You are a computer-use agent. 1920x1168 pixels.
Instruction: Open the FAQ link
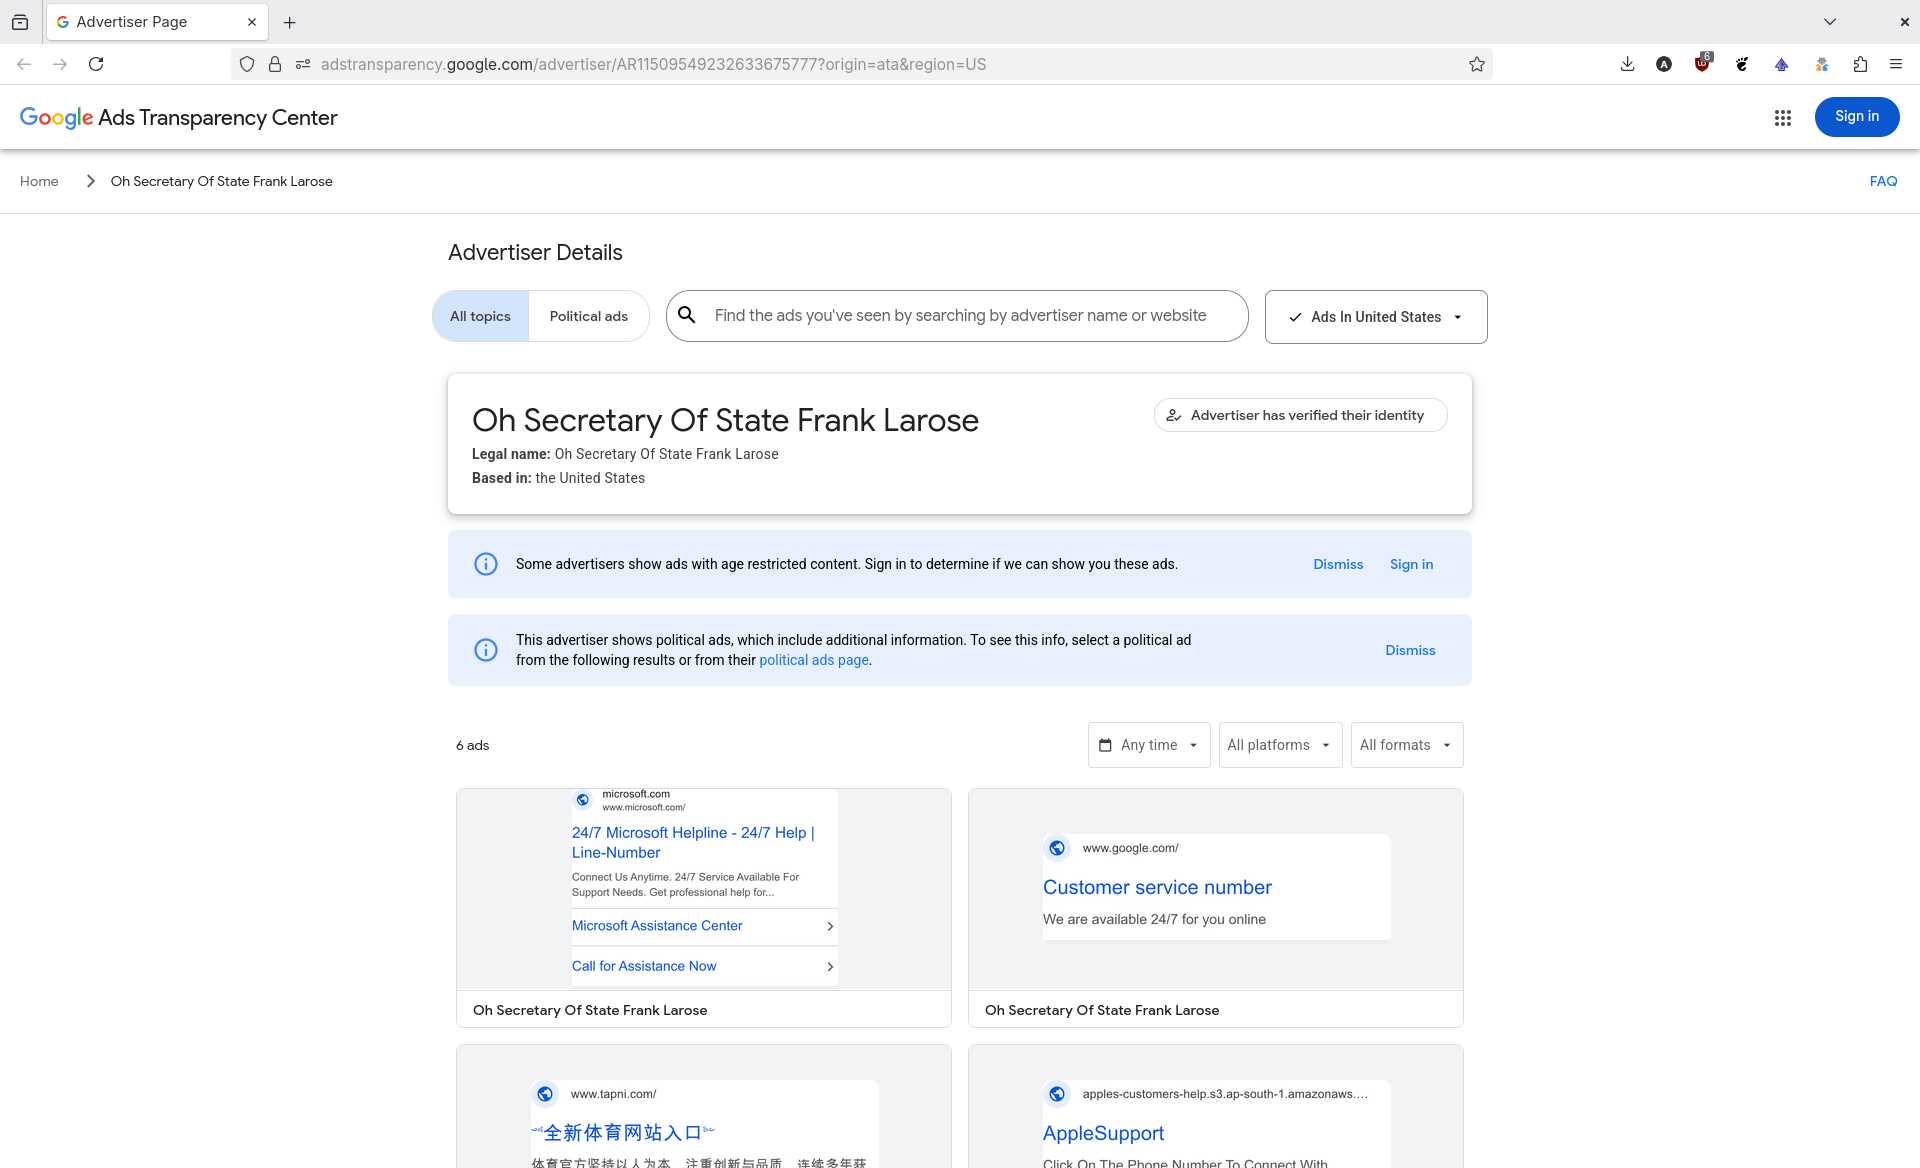[1883, 181]
